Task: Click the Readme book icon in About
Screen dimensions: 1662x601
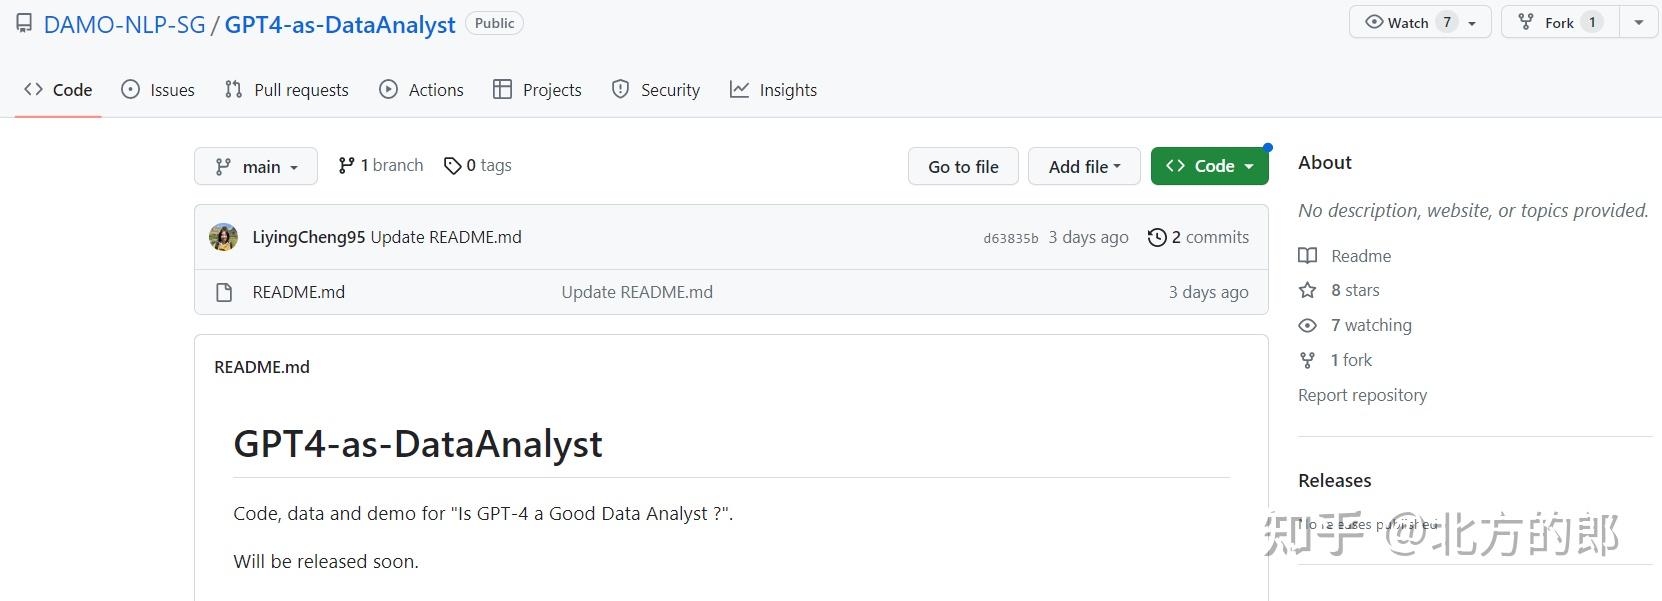Action: point(1307,256)
